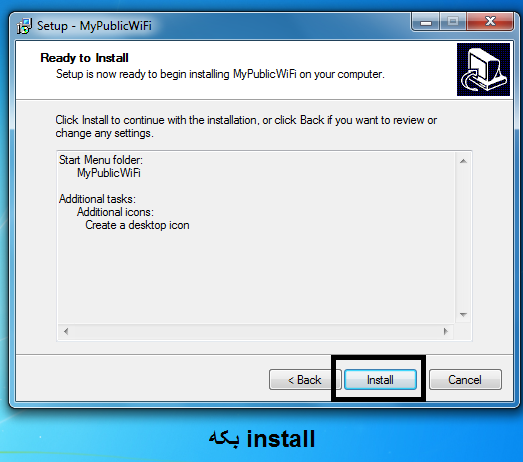523x462 pixels.
Task: Click the 'Ready to Install' heading
Action: 84,58
